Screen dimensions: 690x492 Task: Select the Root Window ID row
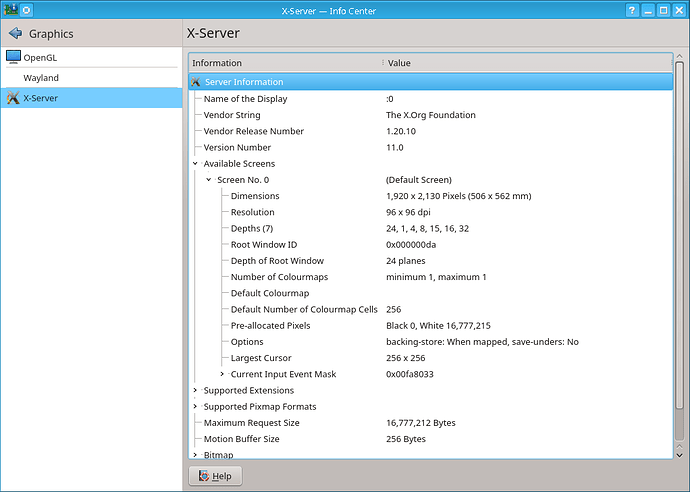point(431,245)
